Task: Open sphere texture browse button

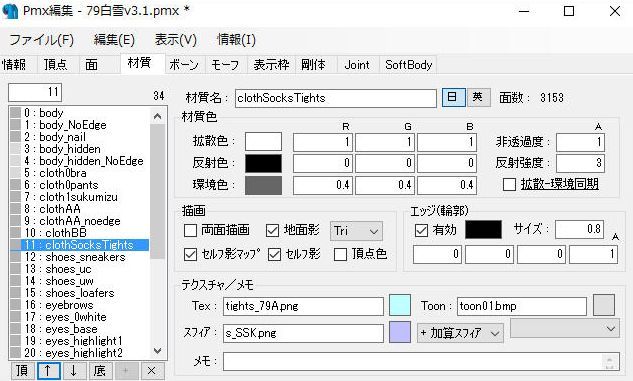Action: tap(400, 332)
